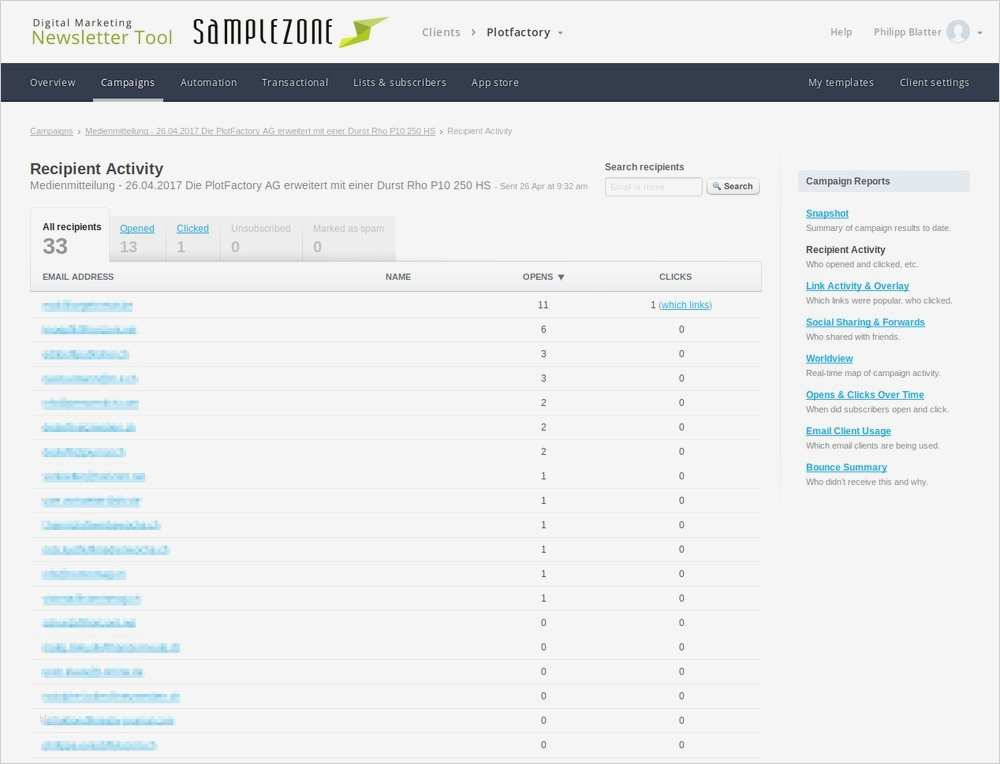The width and height of the screenshot is (1000, 764).
Task: Open Lists & subscribers menu
Action: point(399,82)
